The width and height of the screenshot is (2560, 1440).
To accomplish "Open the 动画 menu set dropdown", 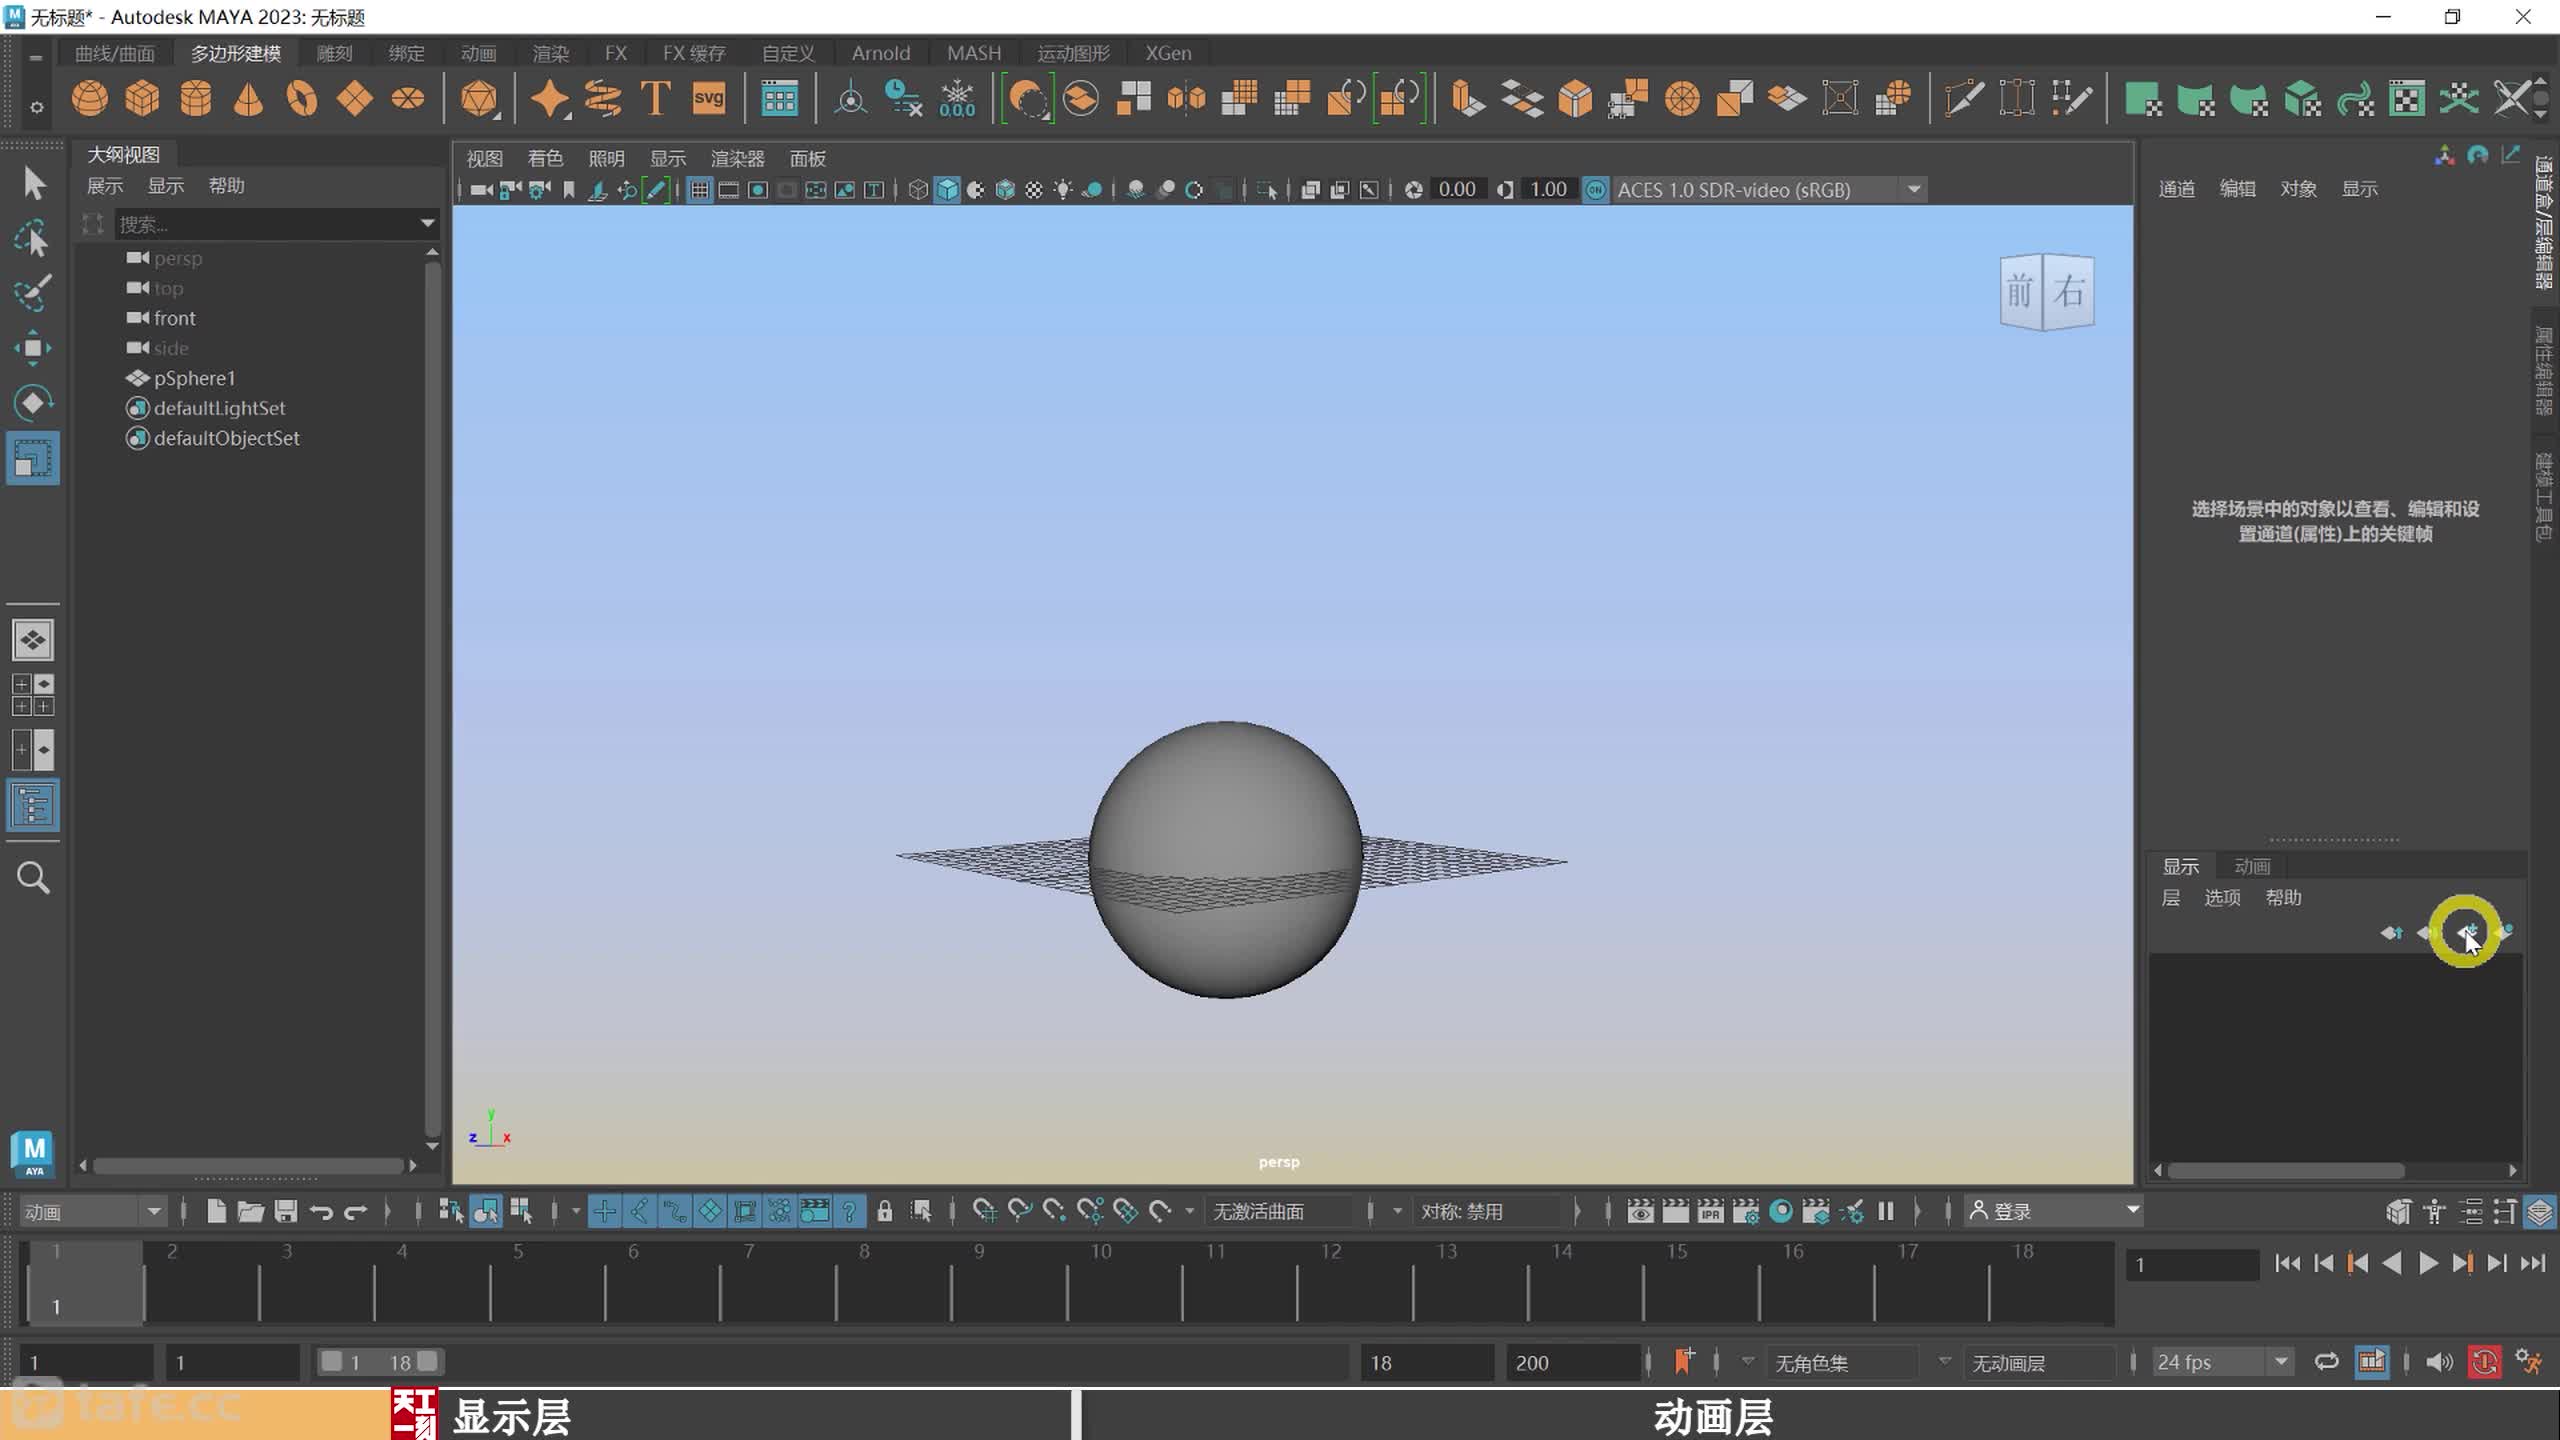I will (x=92, y=1212).
